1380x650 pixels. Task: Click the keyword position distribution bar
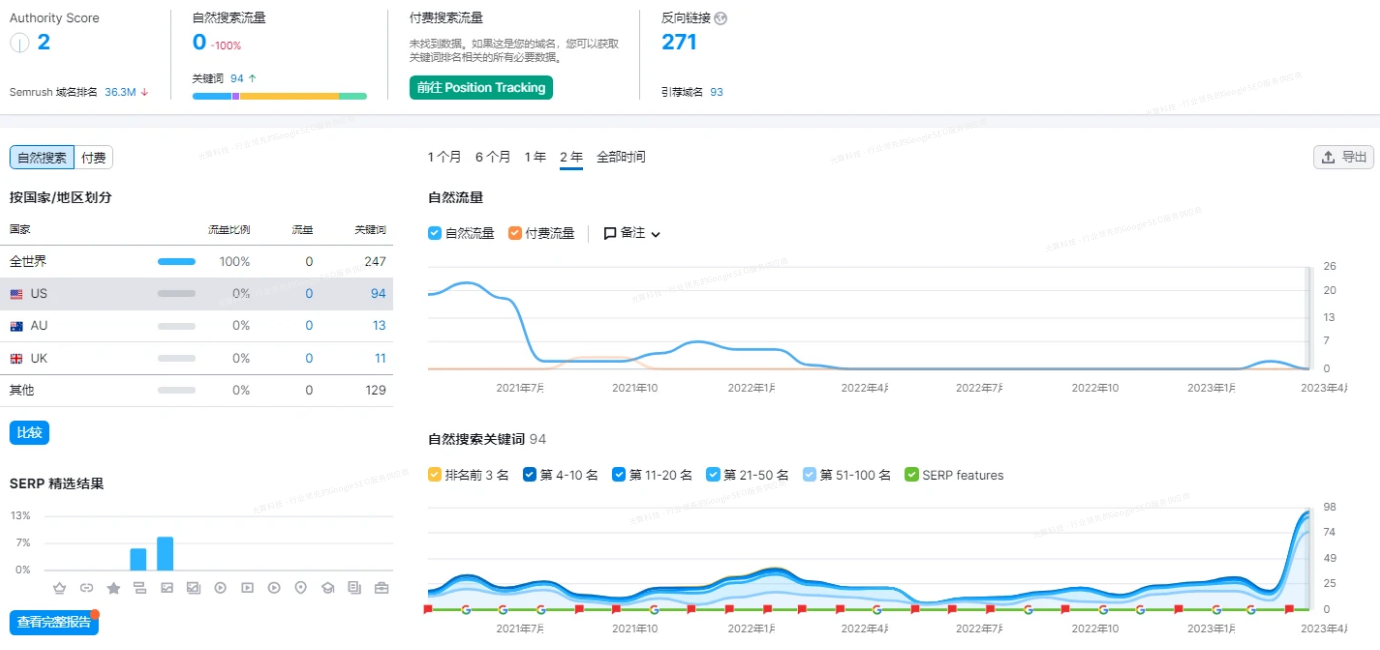coord(280,95)
